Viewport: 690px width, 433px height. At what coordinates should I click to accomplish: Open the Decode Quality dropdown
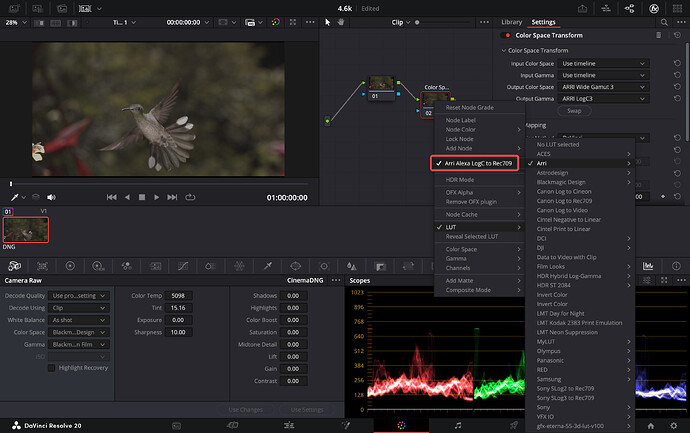[x=78, y=296]
